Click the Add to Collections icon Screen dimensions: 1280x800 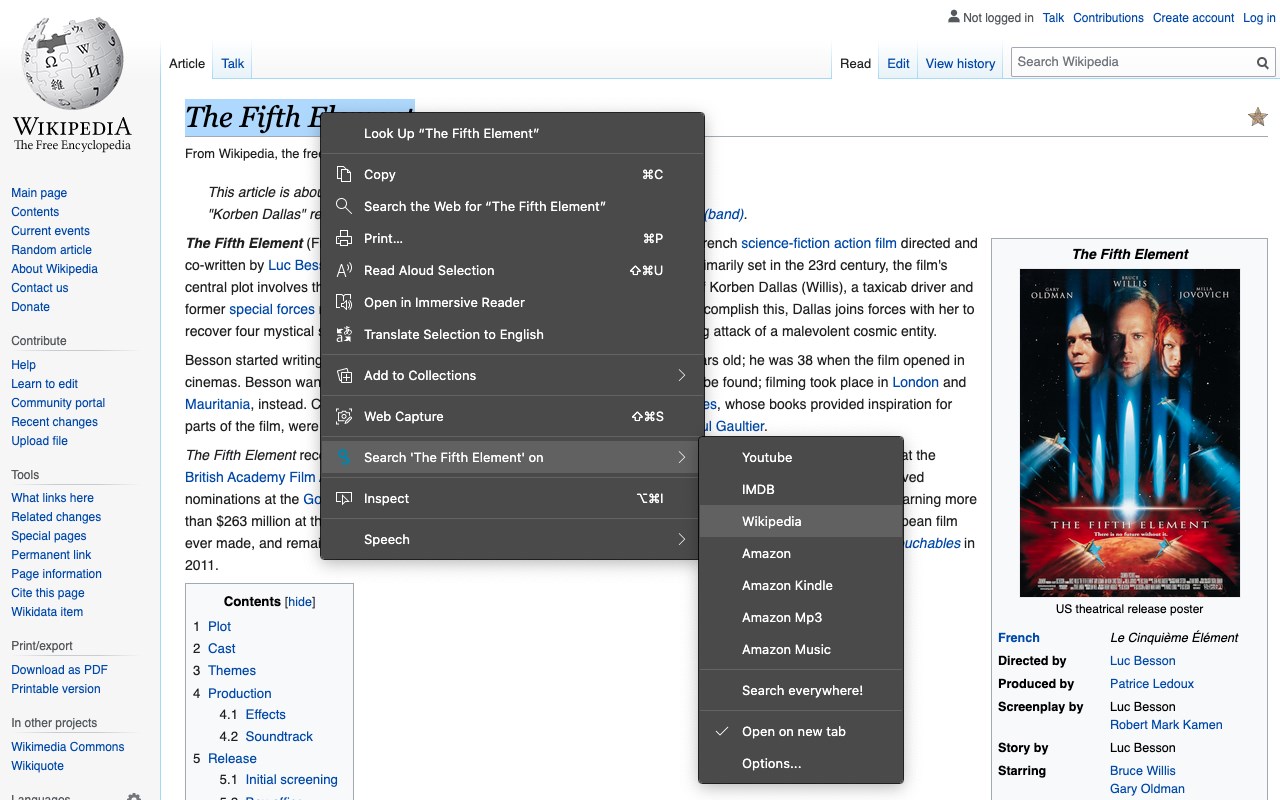click(344, 375)
